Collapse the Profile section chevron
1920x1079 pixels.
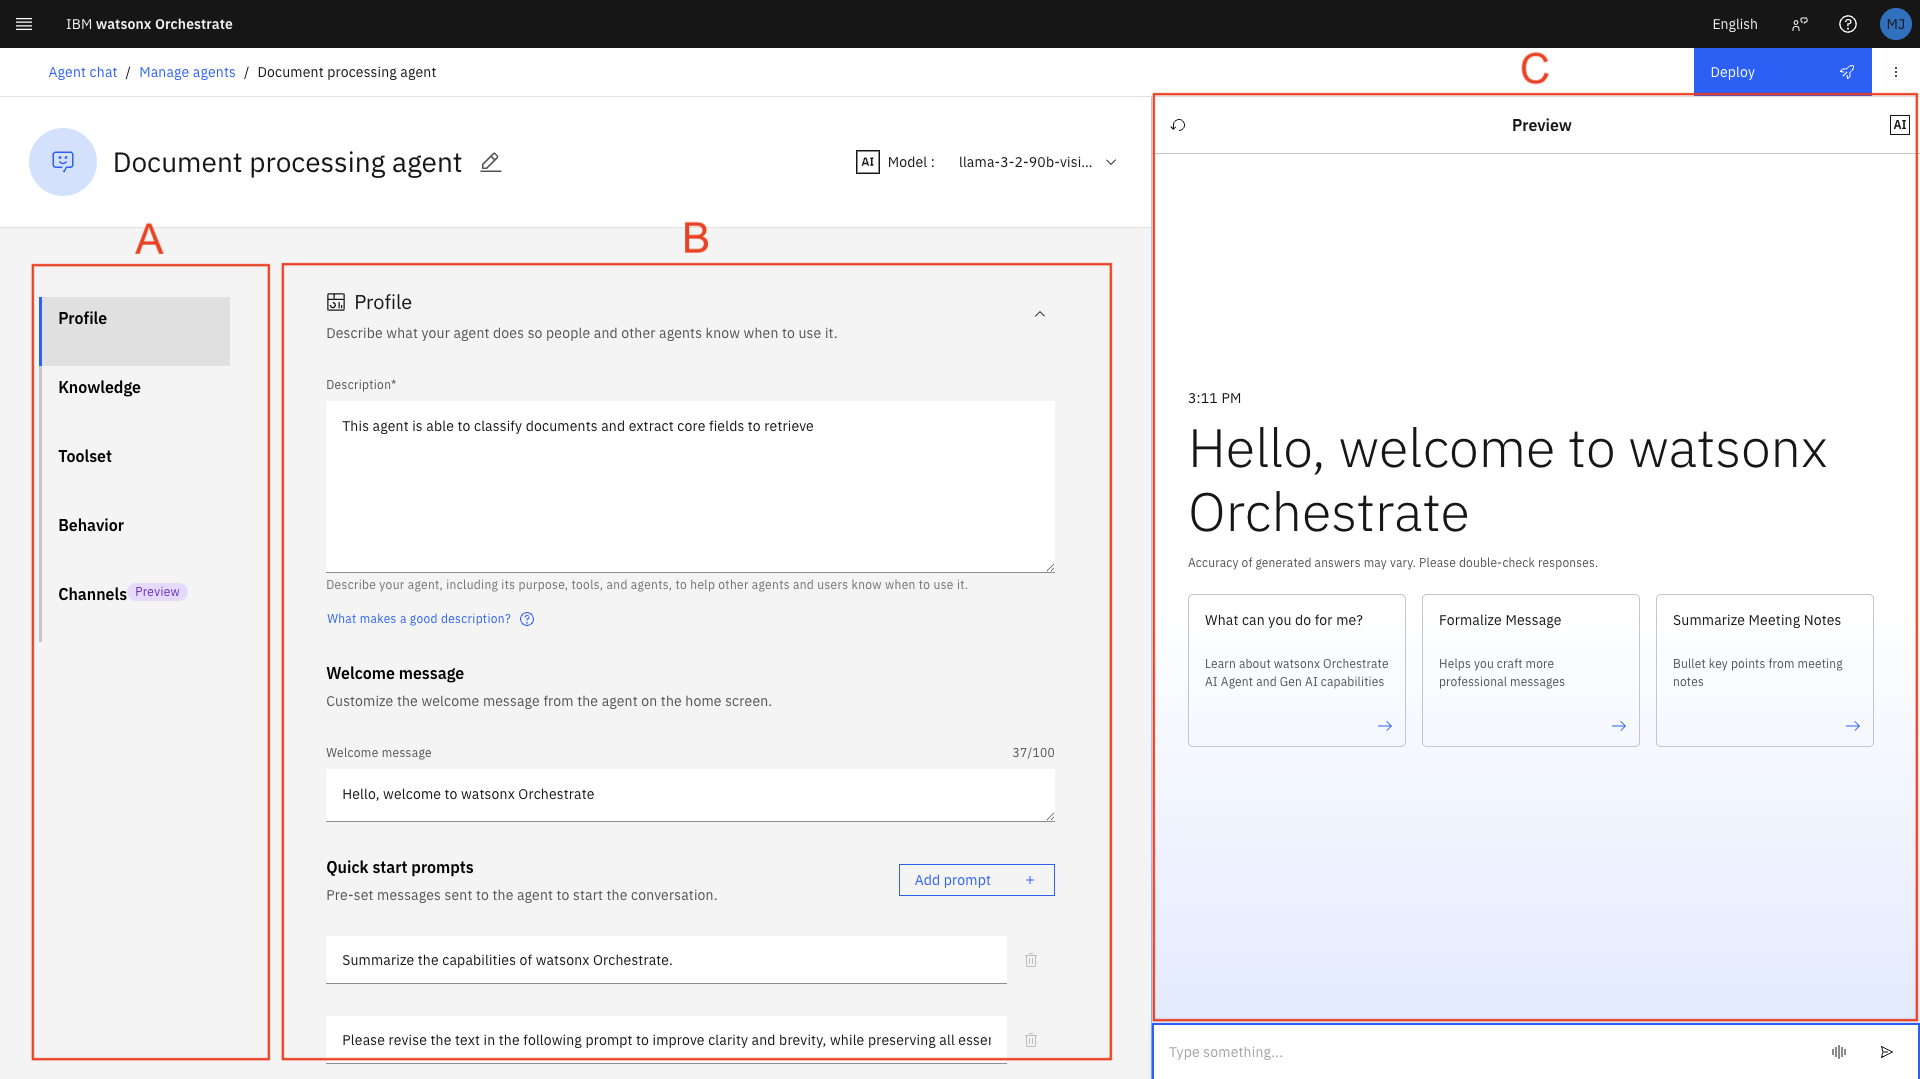click(1040, 314)
